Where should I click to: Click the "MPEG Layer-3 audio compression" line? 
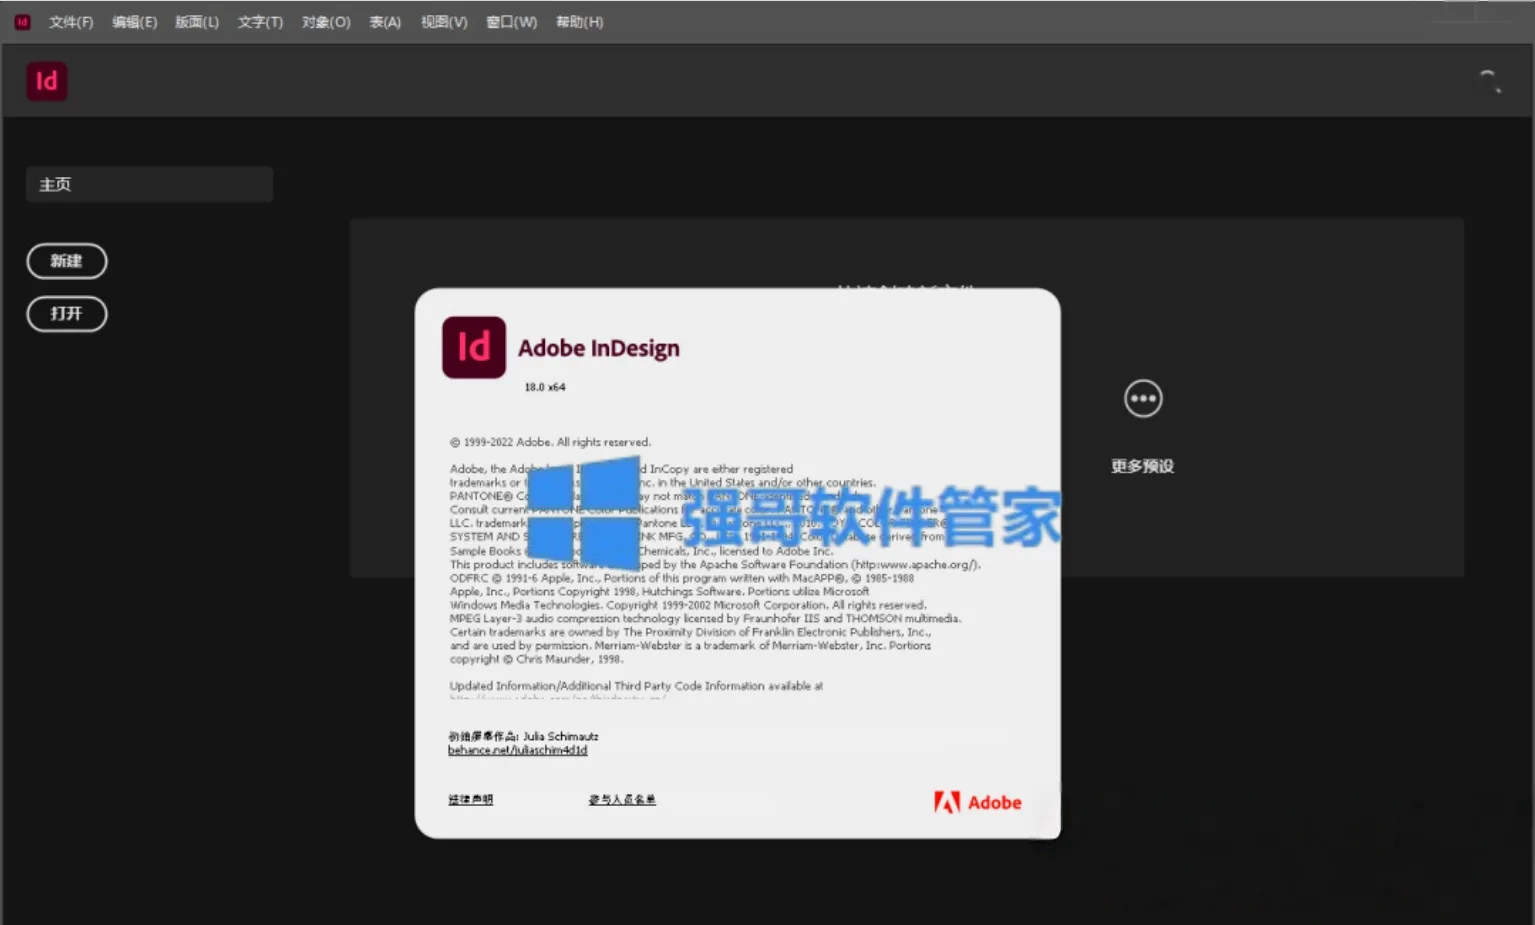705,619
